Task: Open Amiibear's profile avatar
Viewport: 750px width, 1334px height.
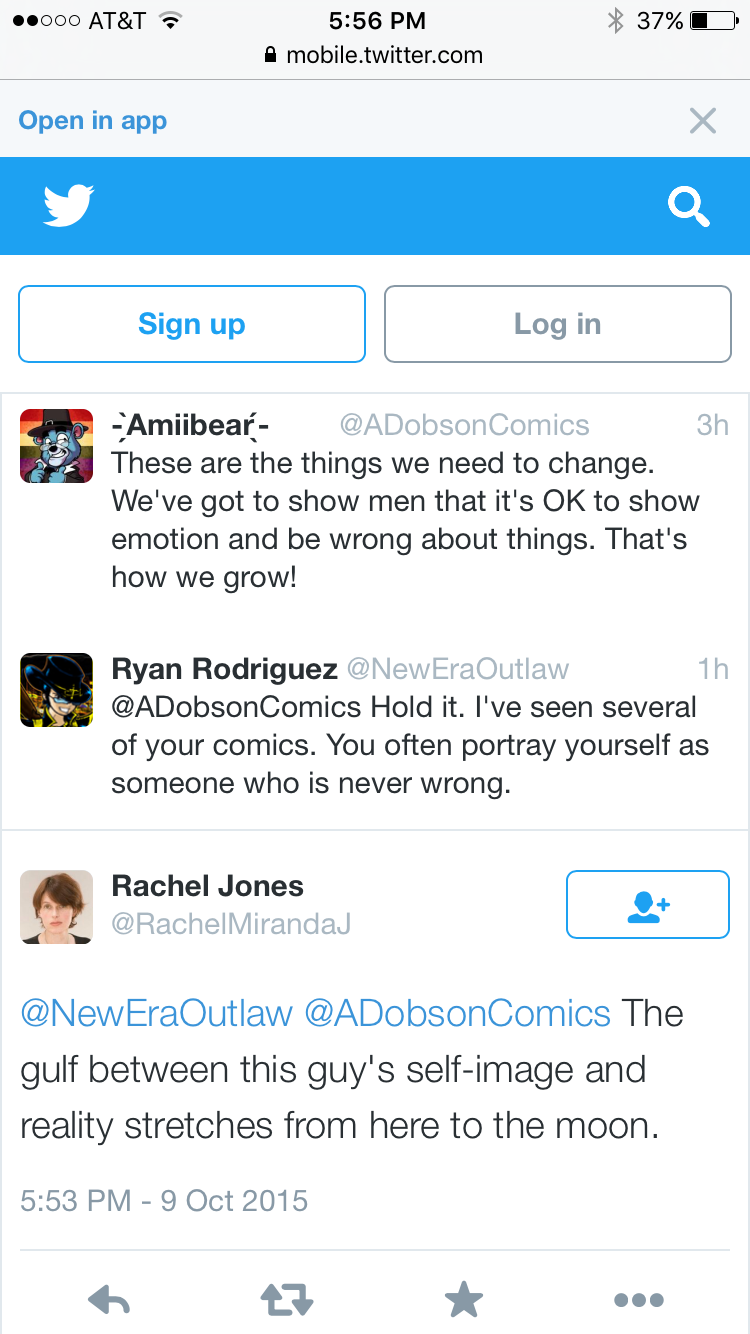Action: coord(56,446)
